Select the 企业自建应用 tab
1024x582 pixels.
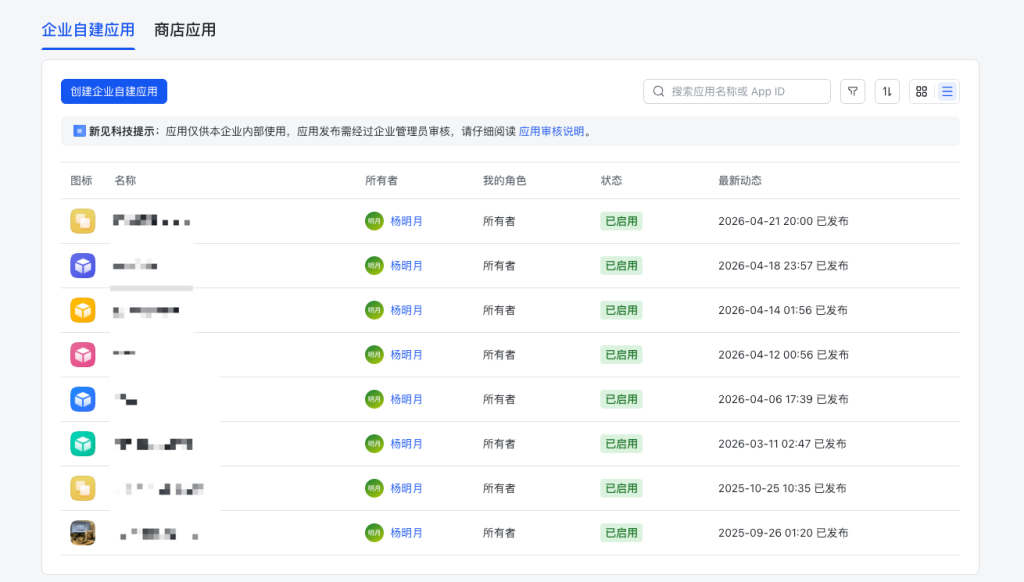click(88, 30)
